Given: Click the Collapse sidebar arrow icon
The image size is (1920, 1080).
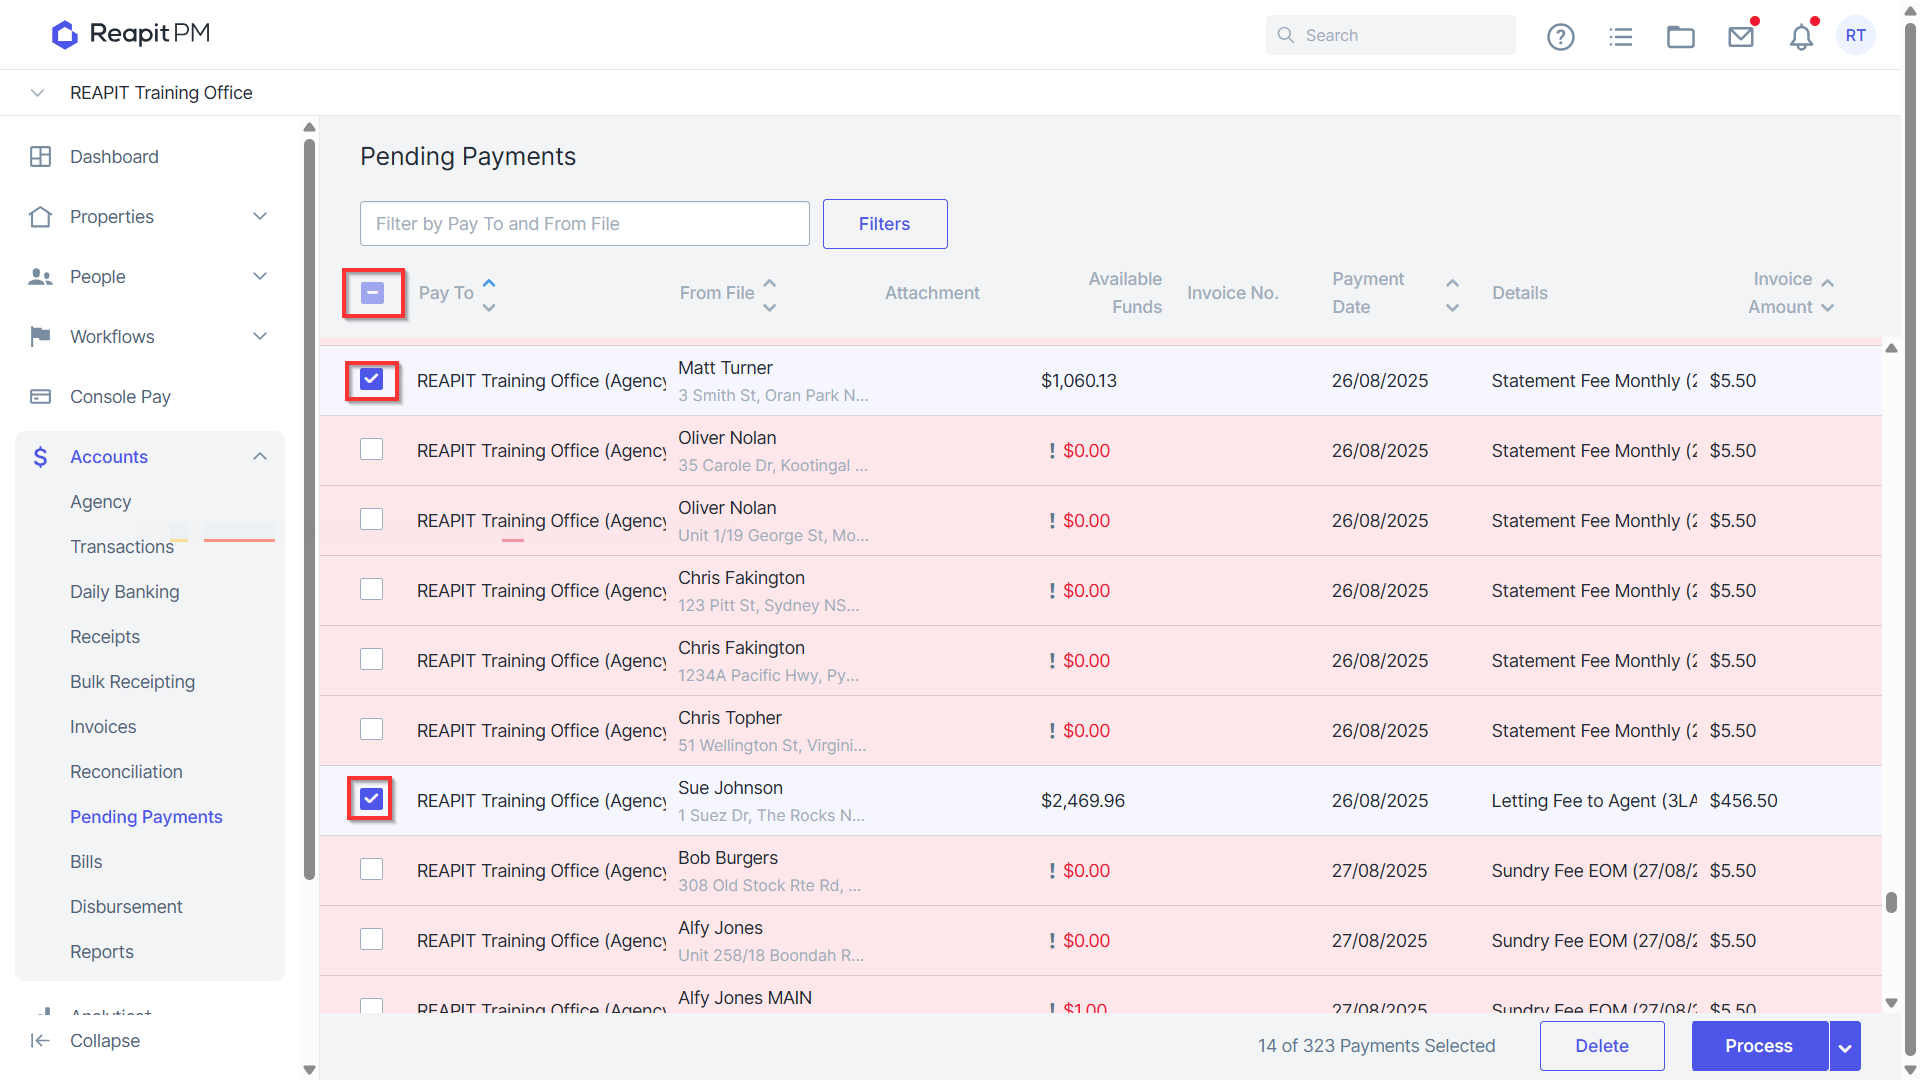Looking at the screenshot, I should 40,1040.
